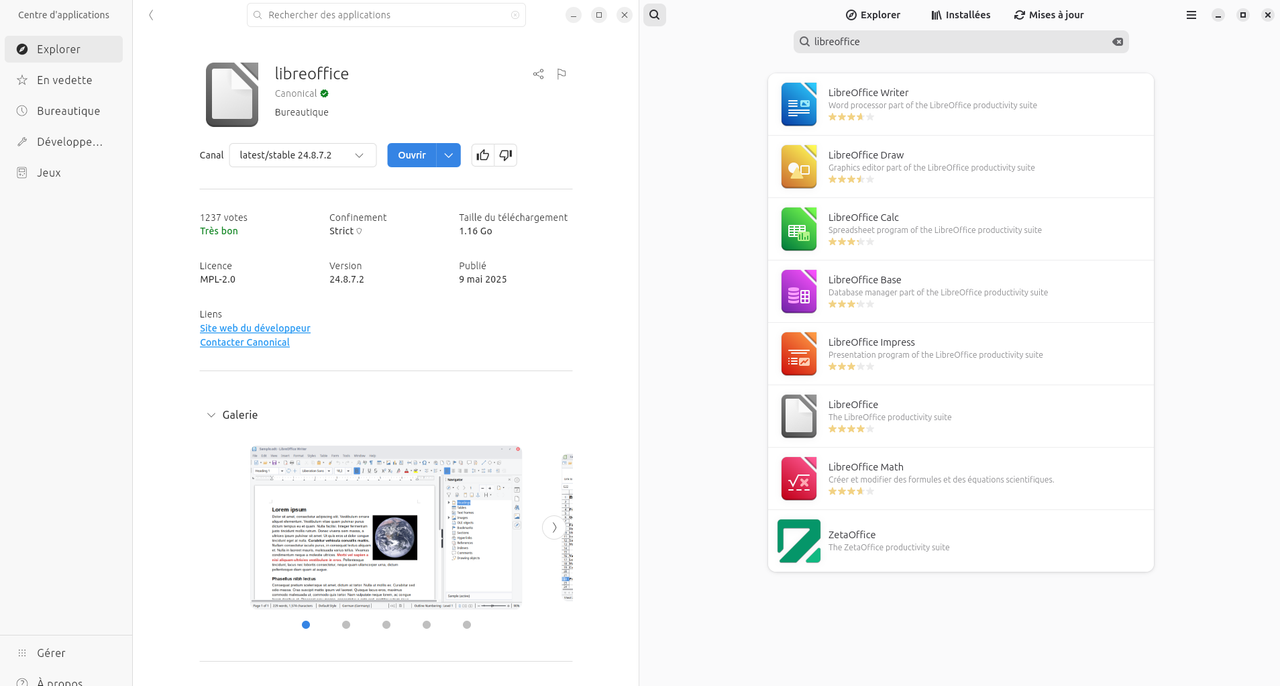Show next gallery screenshot
The image size is (1280, 686).
pyautogui.click(x=554, y=527)
